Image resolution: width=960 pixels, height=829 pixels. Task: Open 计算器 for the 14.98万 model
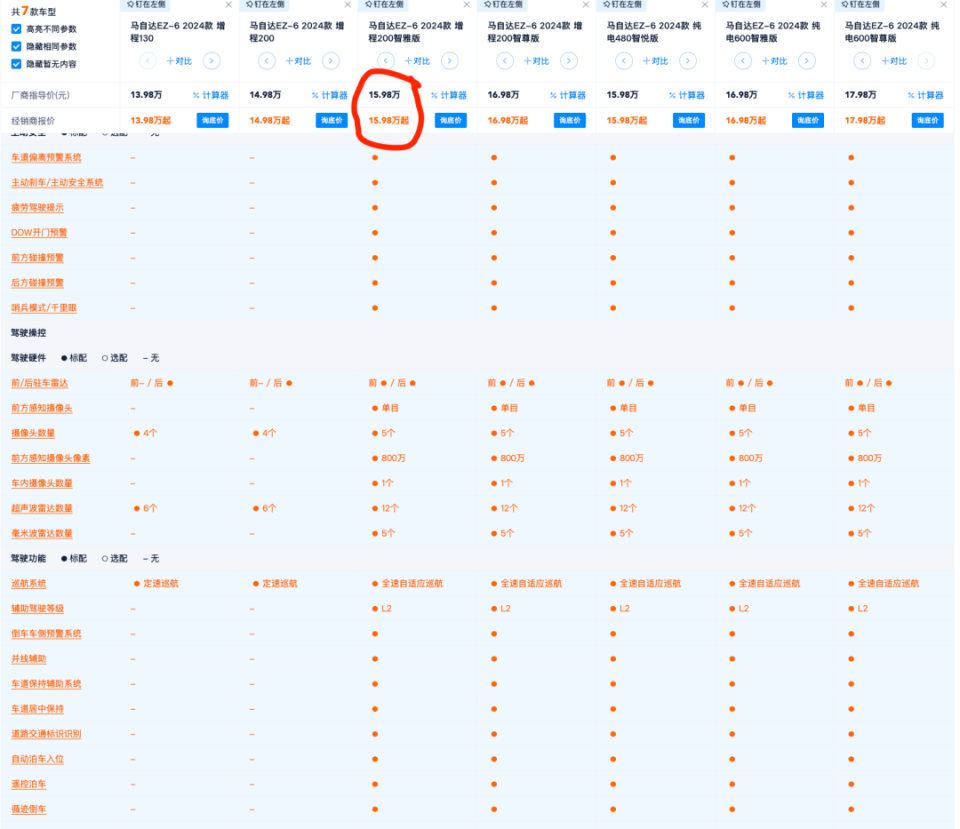329,95
